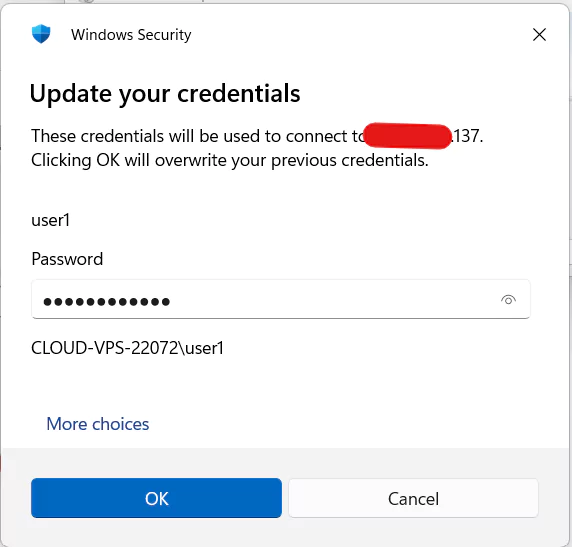Click the overwrite previous credentials sentence
This screenshot has width=572, height=547.
[x=230, y=160]
